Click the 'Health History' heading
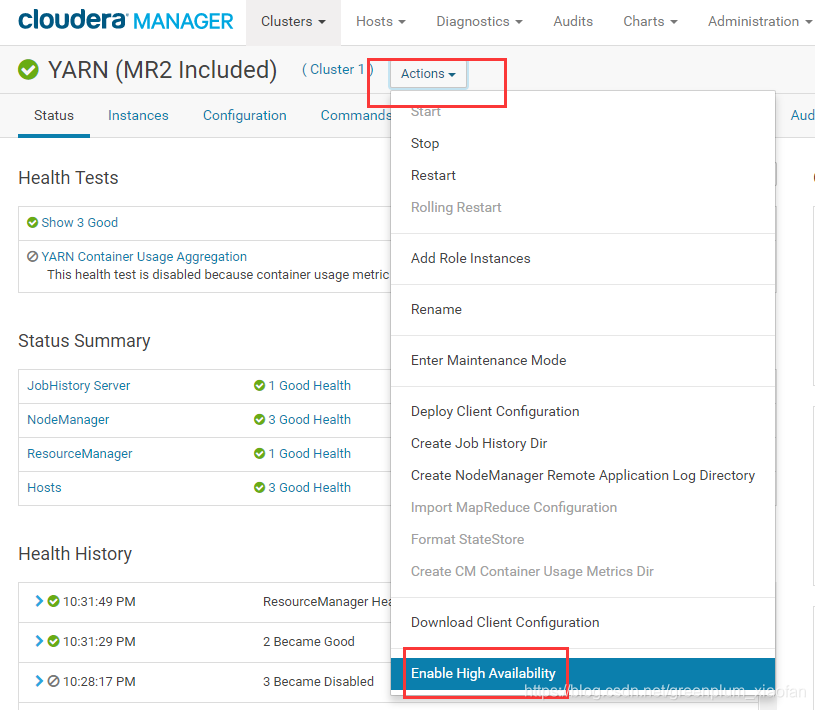 (75, 554)
